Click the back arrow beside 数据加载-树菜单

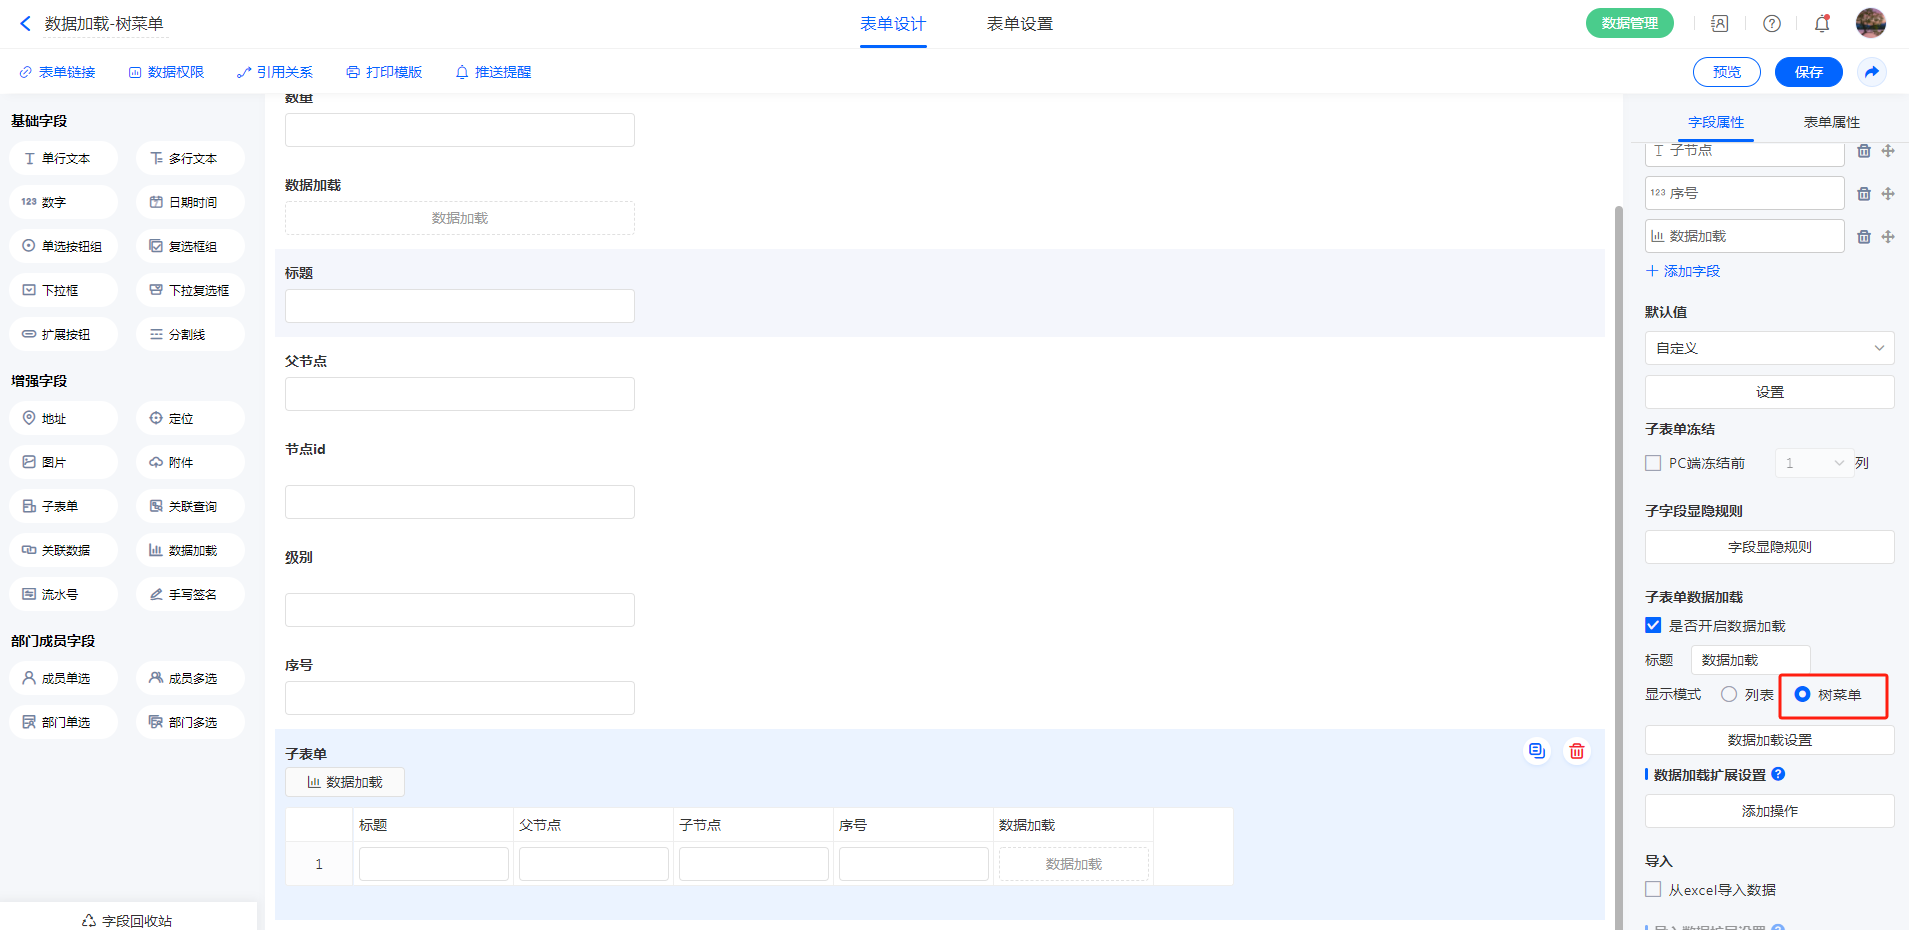click(26, 23)
